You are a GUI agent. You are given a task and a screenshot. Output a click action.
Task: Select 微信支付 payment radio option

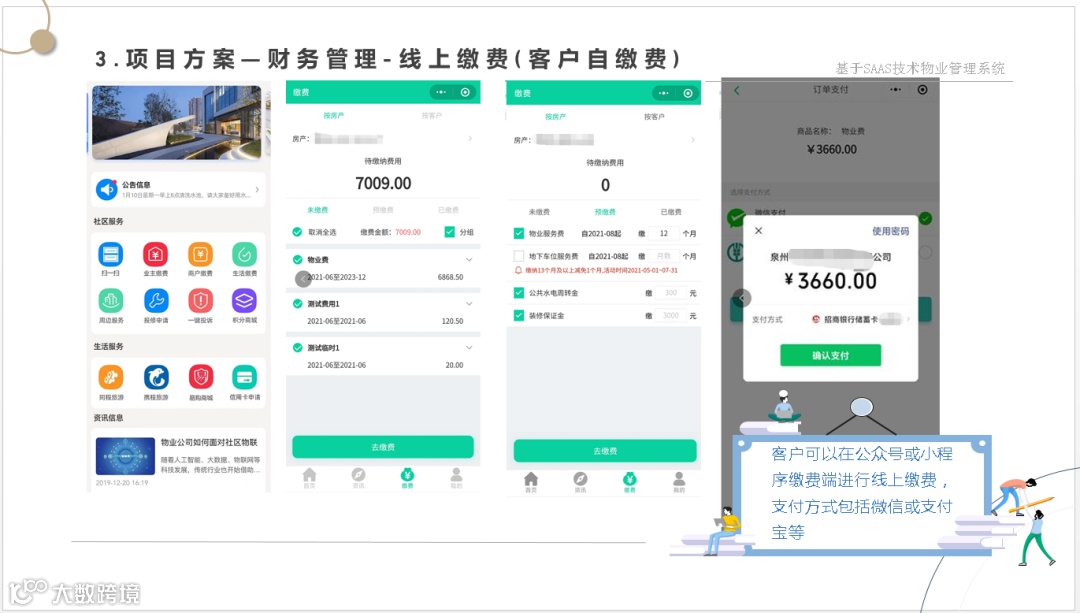(x=925, y=218)
